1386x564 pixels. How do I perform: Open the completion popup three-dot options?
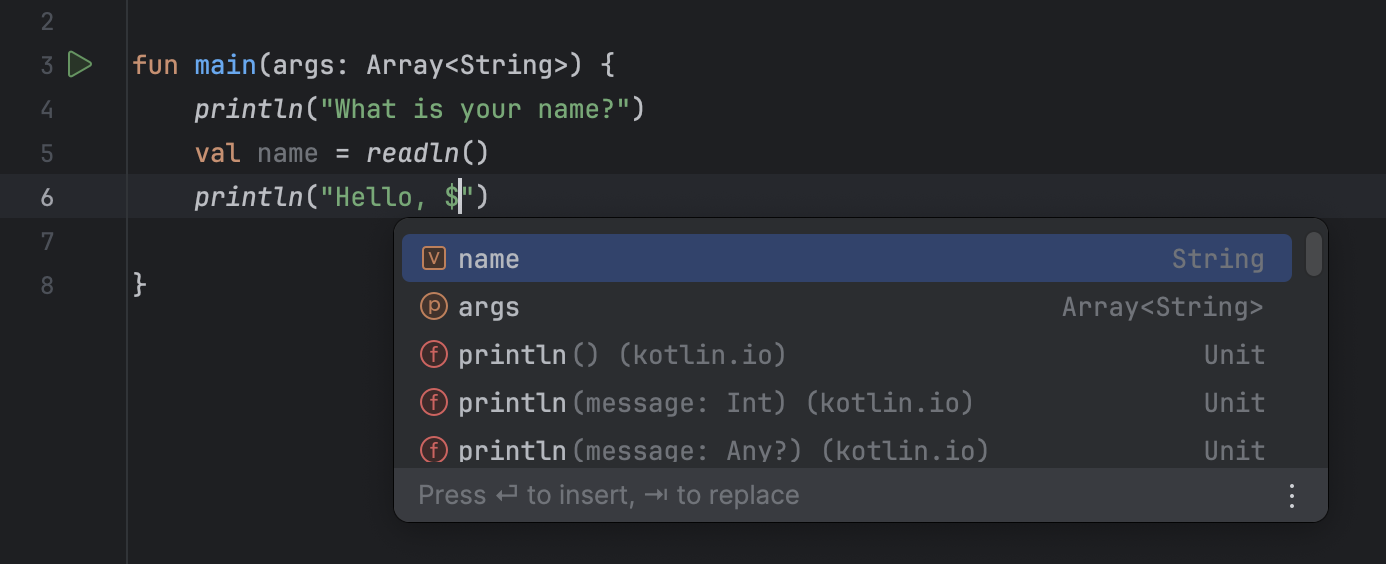point(1292,495)
